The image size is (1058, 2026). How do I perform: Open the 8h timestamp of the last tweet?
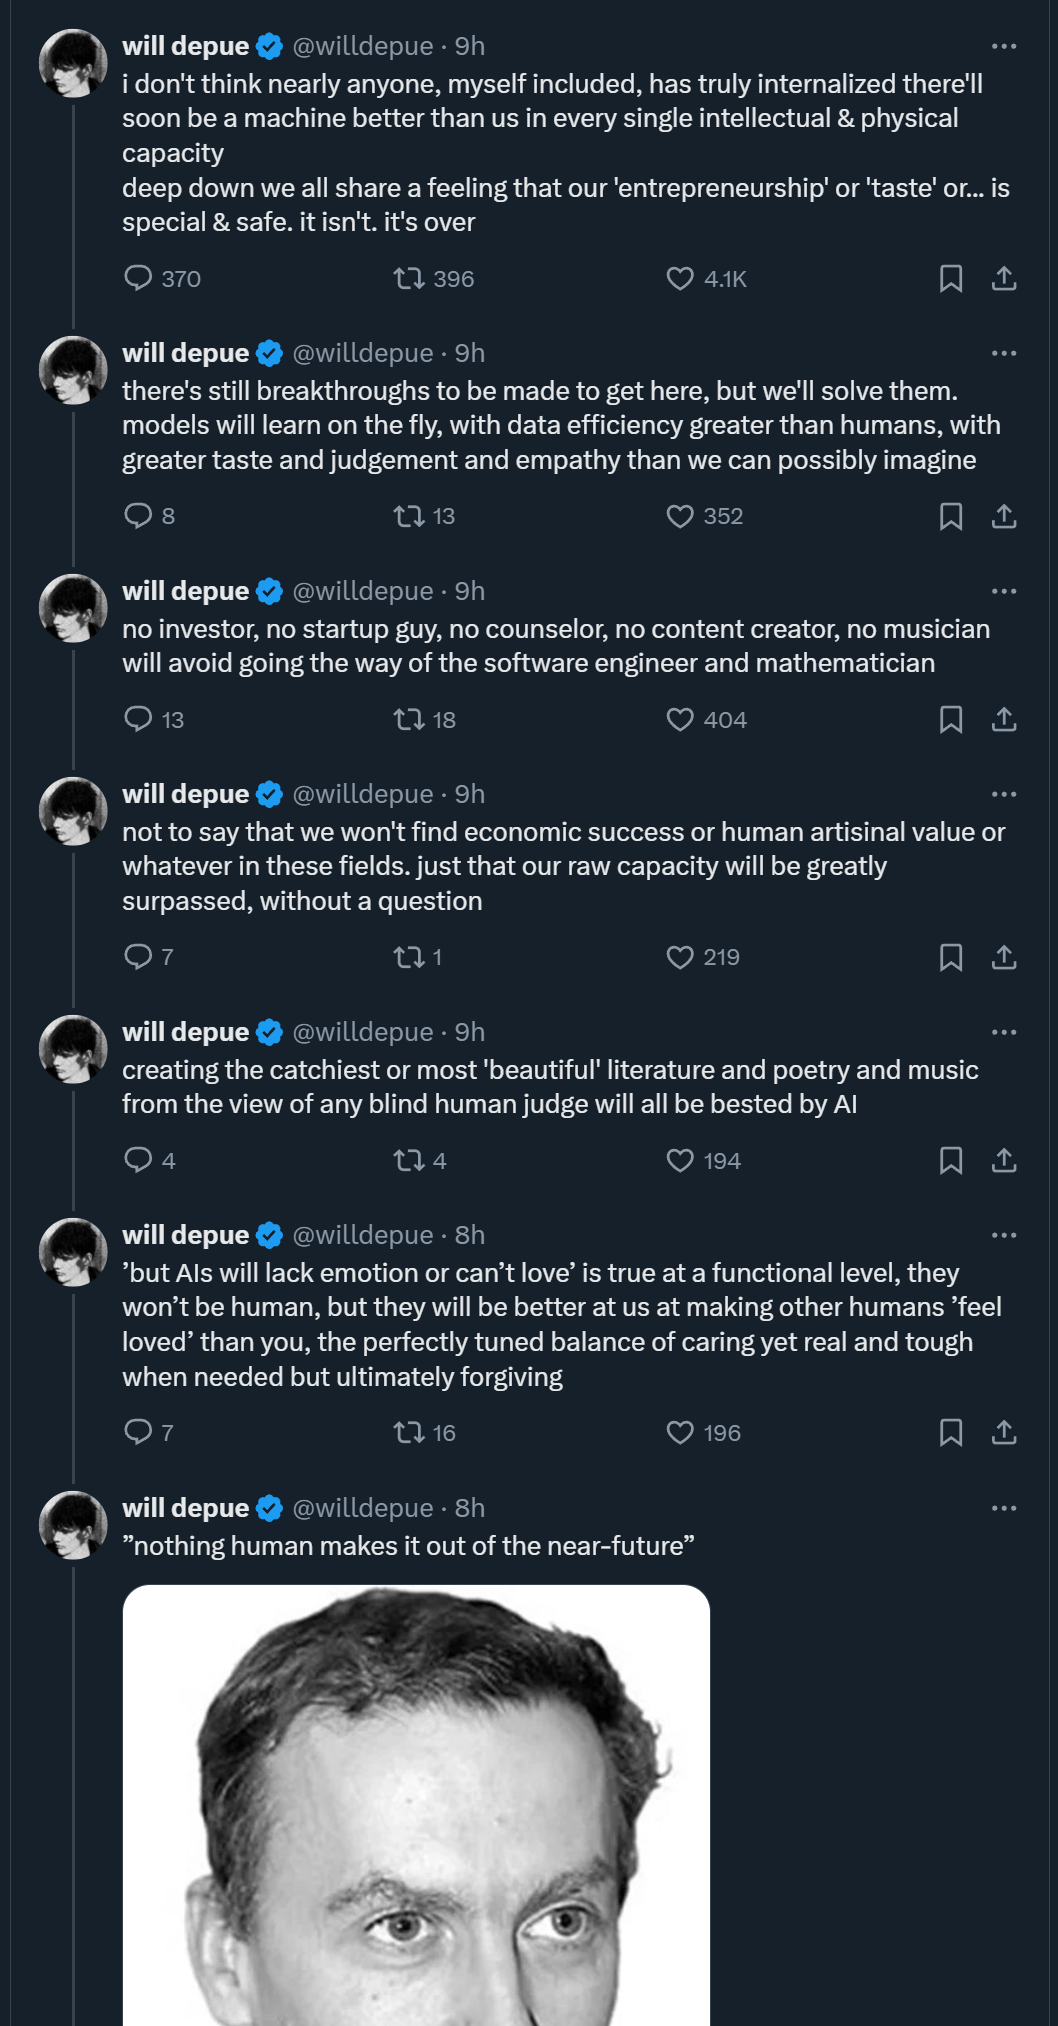(x=470, y=1507)
